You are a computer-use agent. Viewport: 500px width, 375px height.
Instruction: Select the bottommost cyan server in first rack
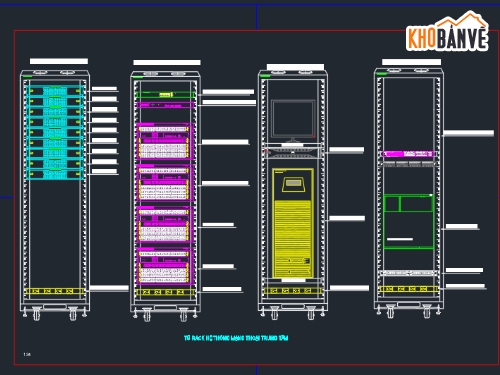coord(55,174)
